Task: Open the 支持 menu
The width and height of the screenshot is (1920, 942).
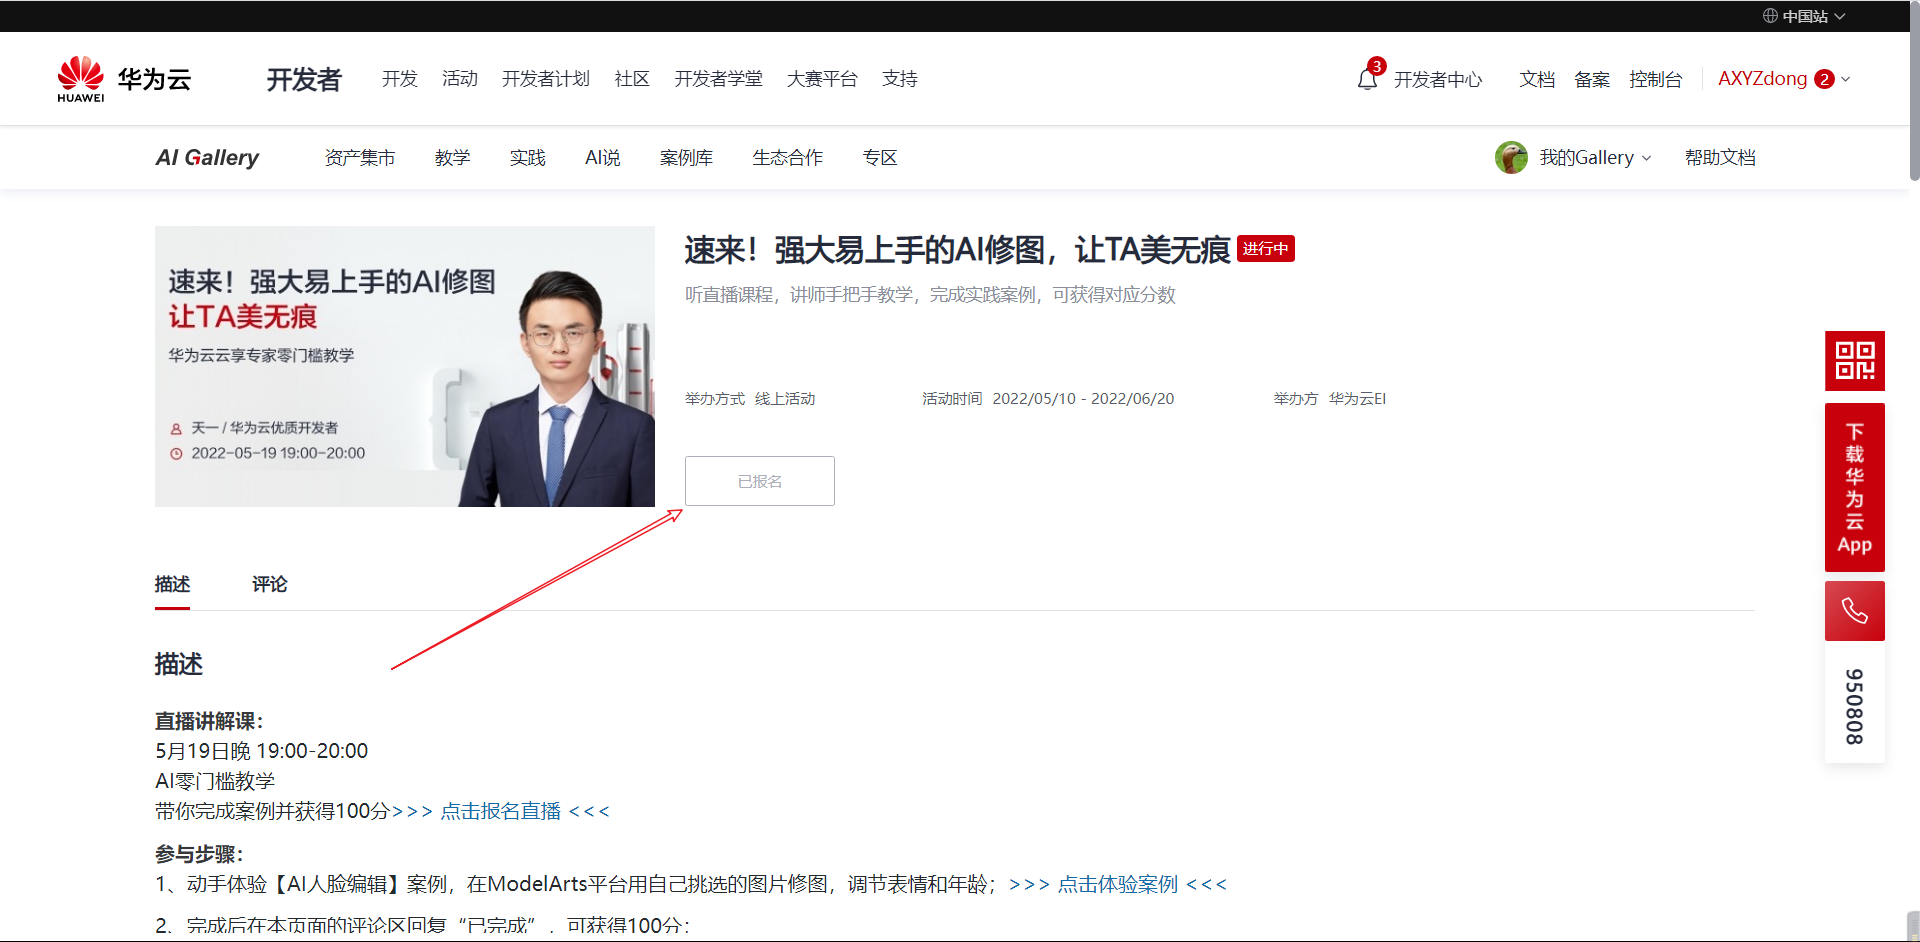Action: pos(900,79)
